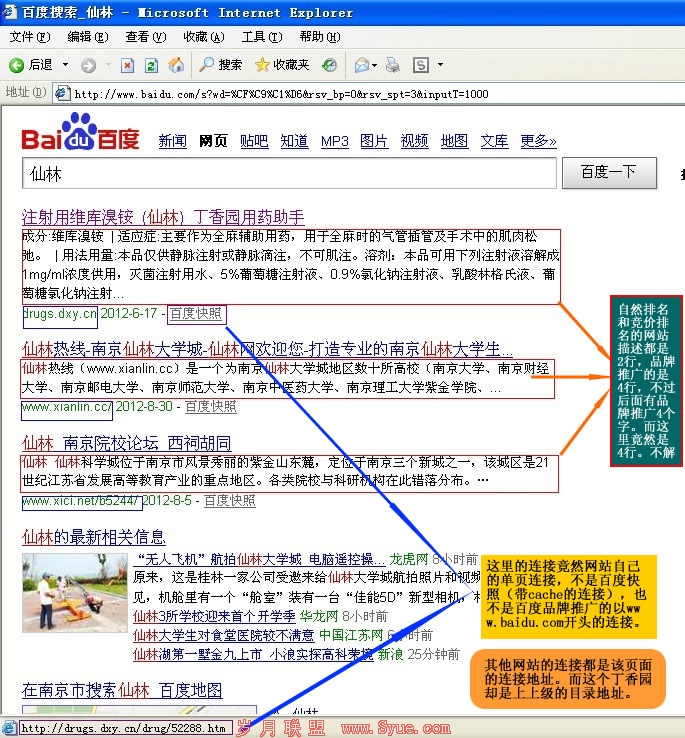Open the 帮助(H) menu
This screenshot has height=738, width=685.
point(320,37)
